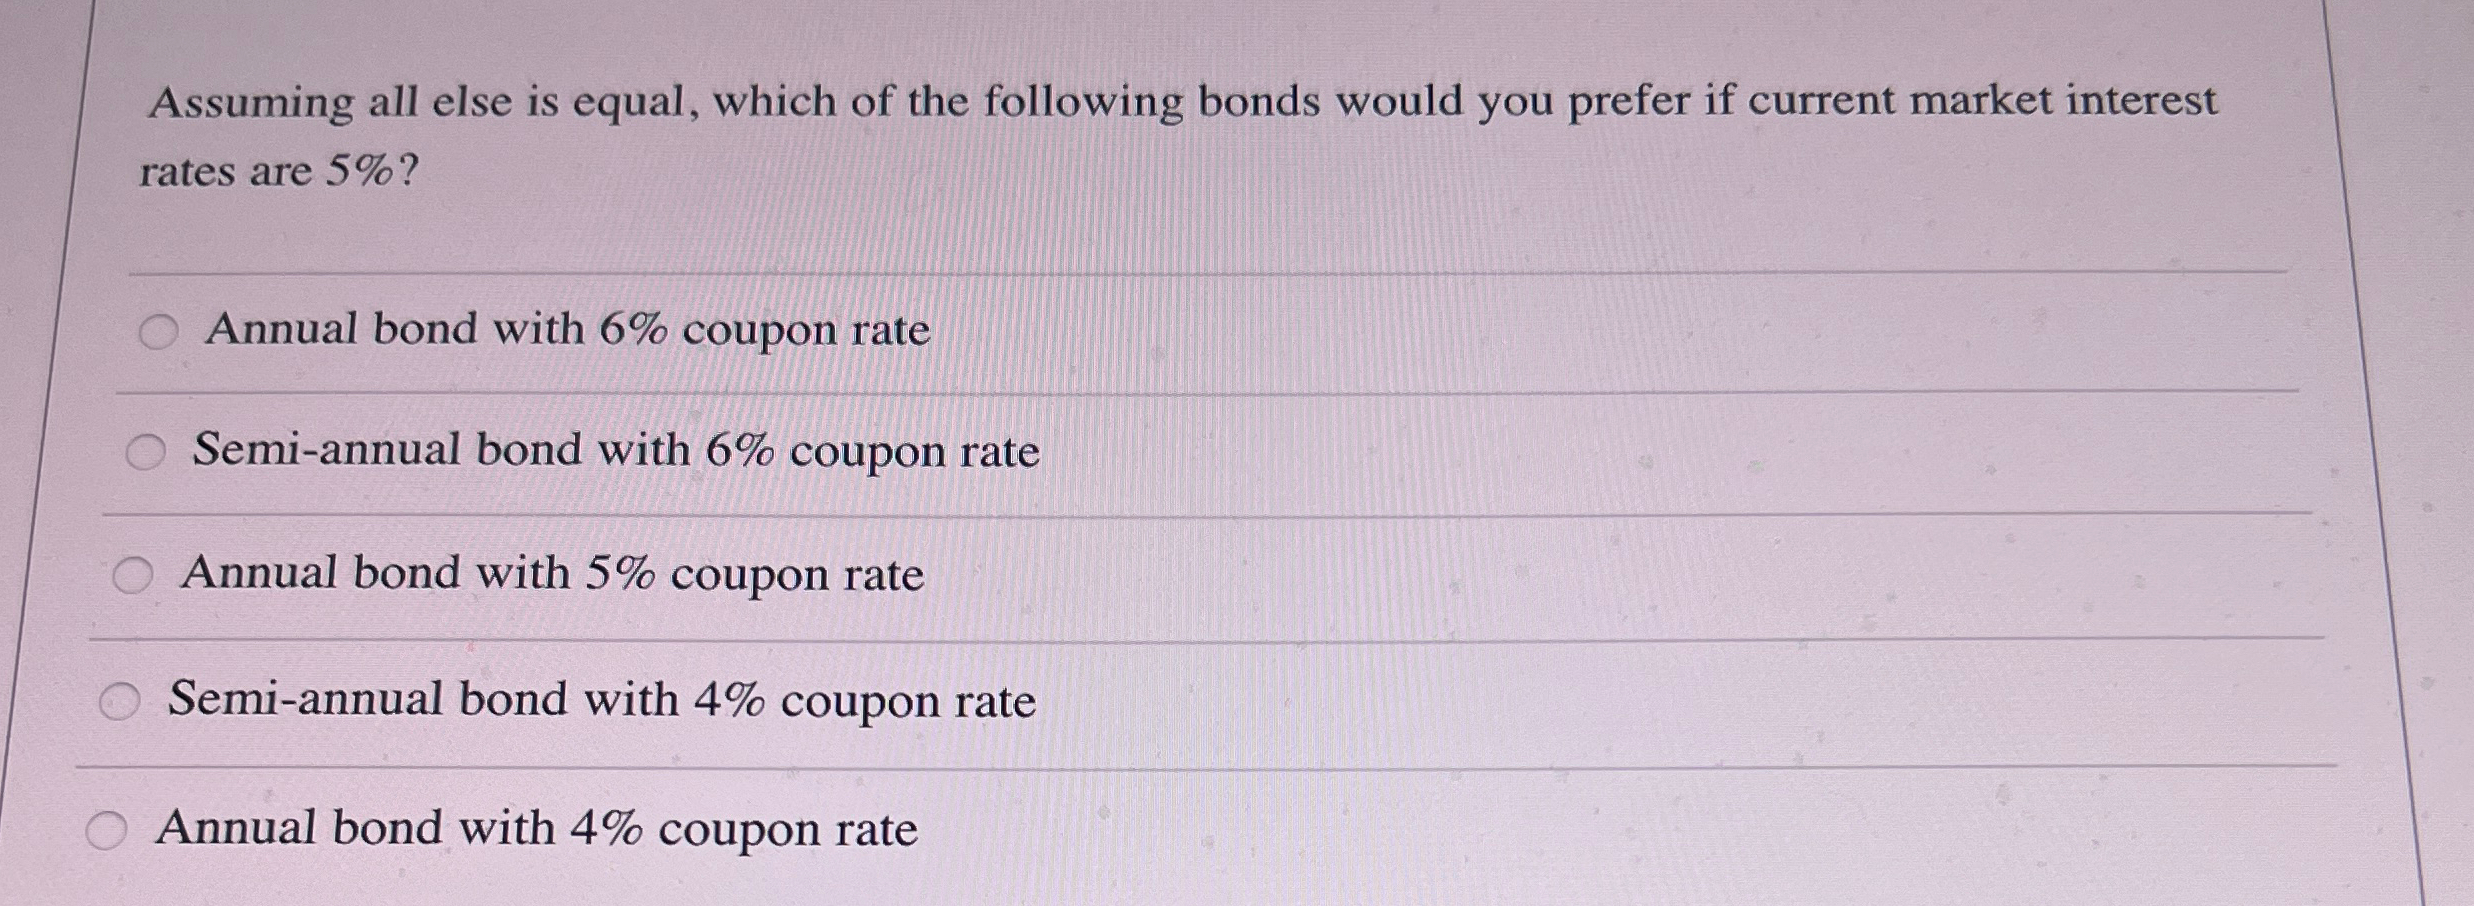2474x906 pixels.
Task: Select the radio button for 'Semi-annual bond with 4% coupon rate'
Action: (x=120, y=699)
